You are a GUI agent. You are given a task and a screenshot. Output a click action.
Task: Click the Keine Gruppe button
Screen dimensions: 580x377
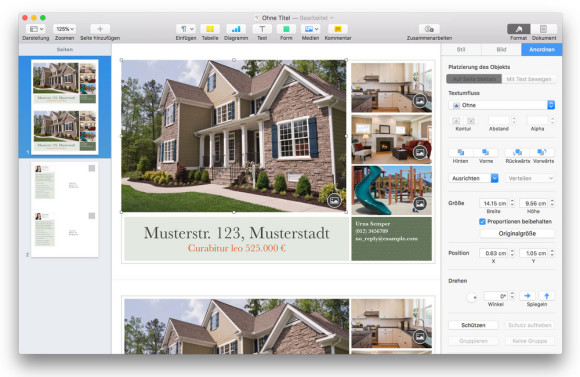[529, 341]
